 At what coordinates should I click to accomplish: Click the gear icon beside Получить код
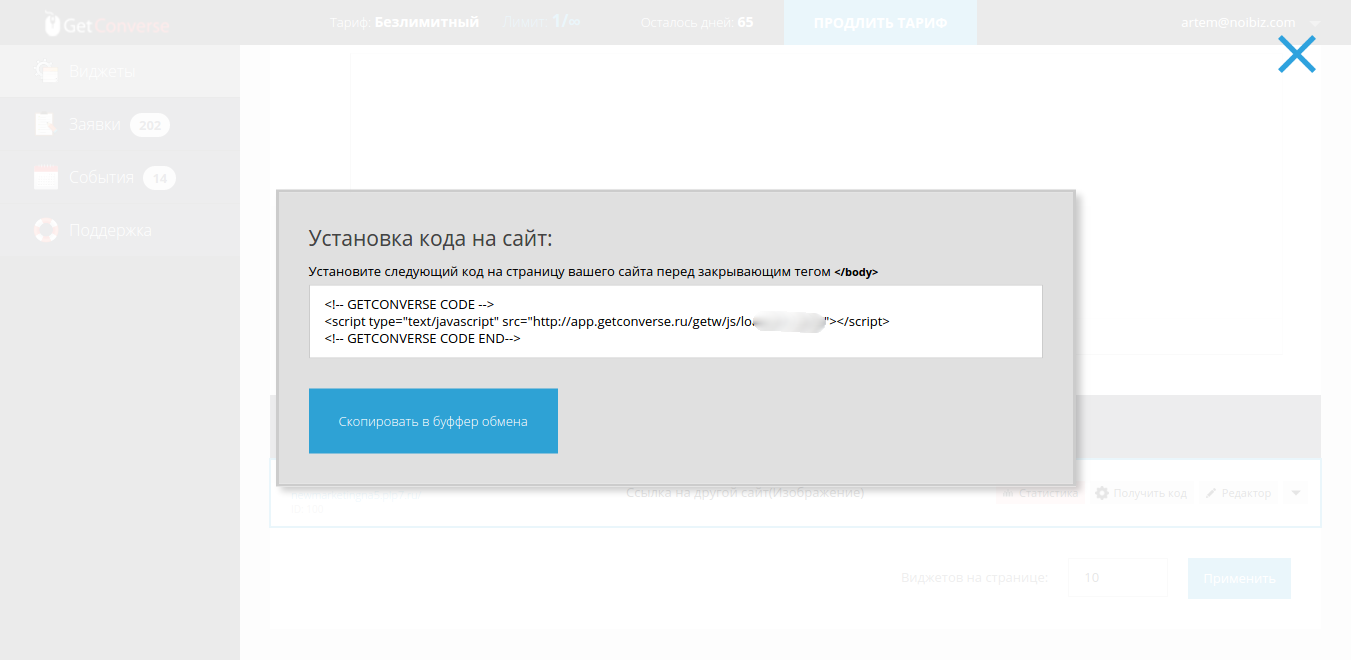[1102, 493]
